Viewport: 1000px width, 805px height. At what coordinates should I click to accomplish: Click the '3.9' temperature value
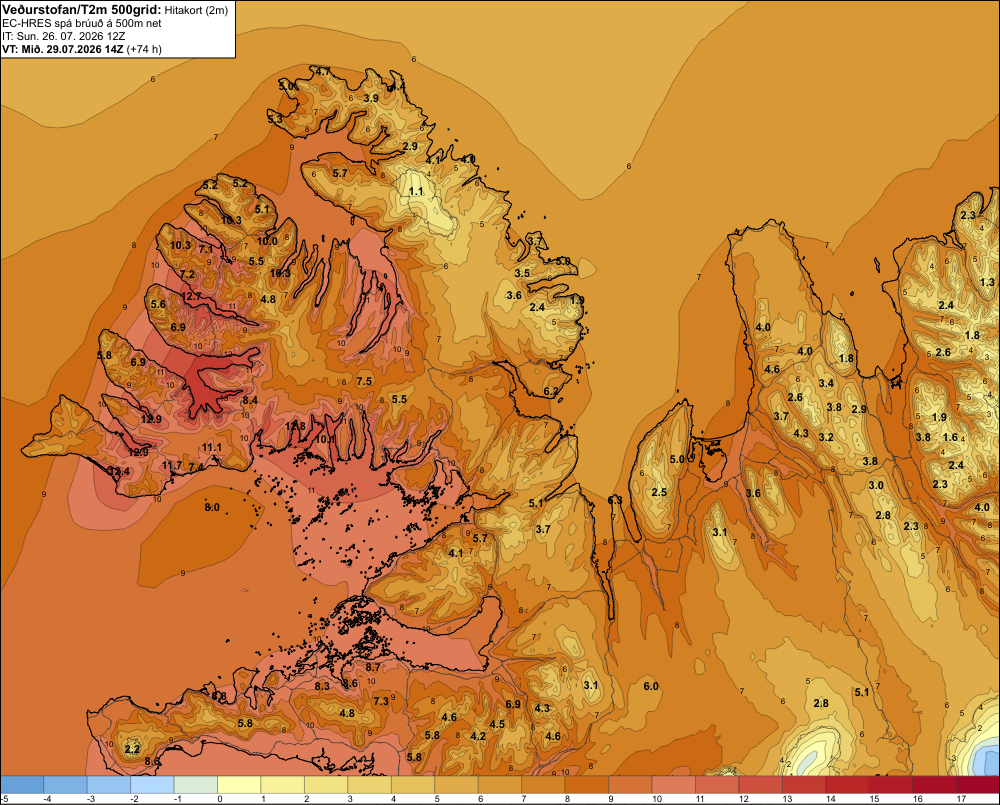(x=371, y=98)
